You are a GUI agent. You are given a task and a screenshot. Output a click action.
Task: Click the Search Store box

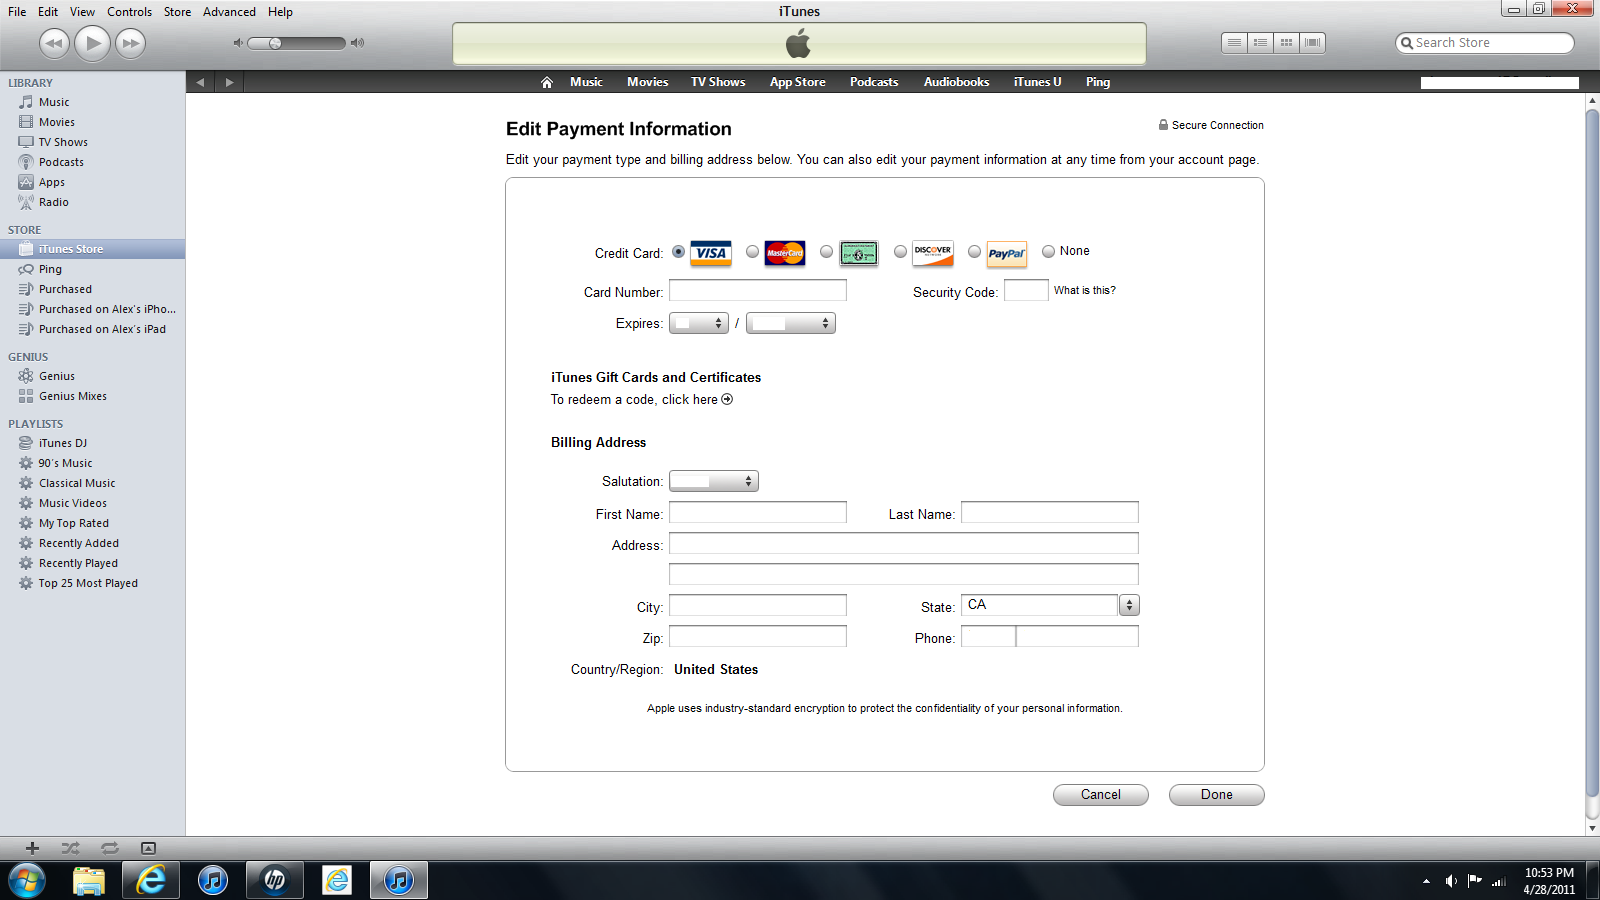[x=1485, y=43]
